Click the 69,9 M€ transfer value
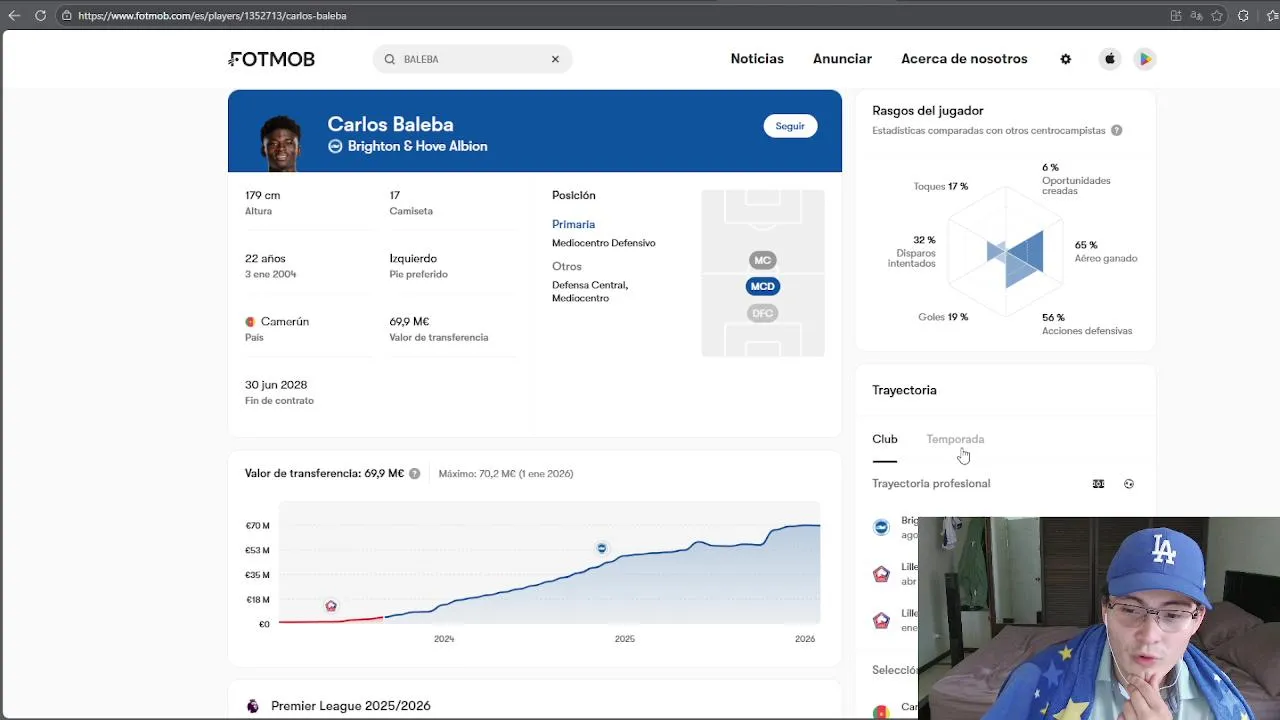 [409, 322]
